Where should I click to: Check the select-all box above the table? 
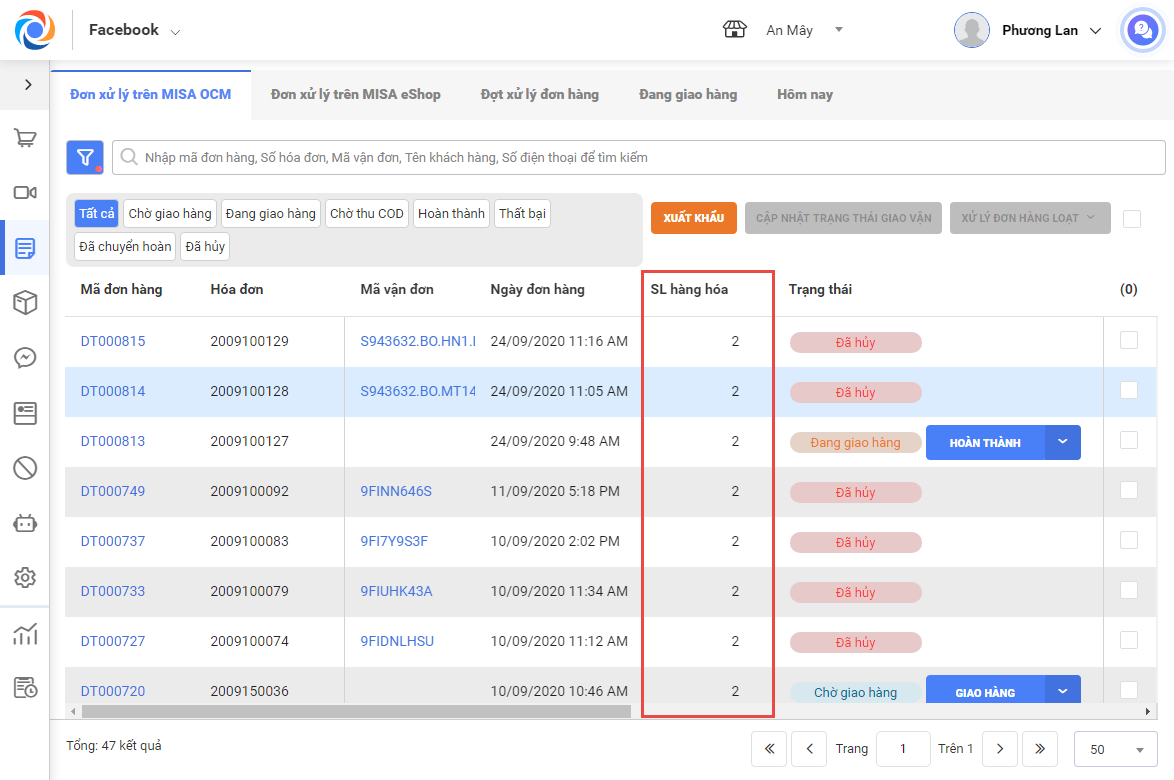point(1131,219)
